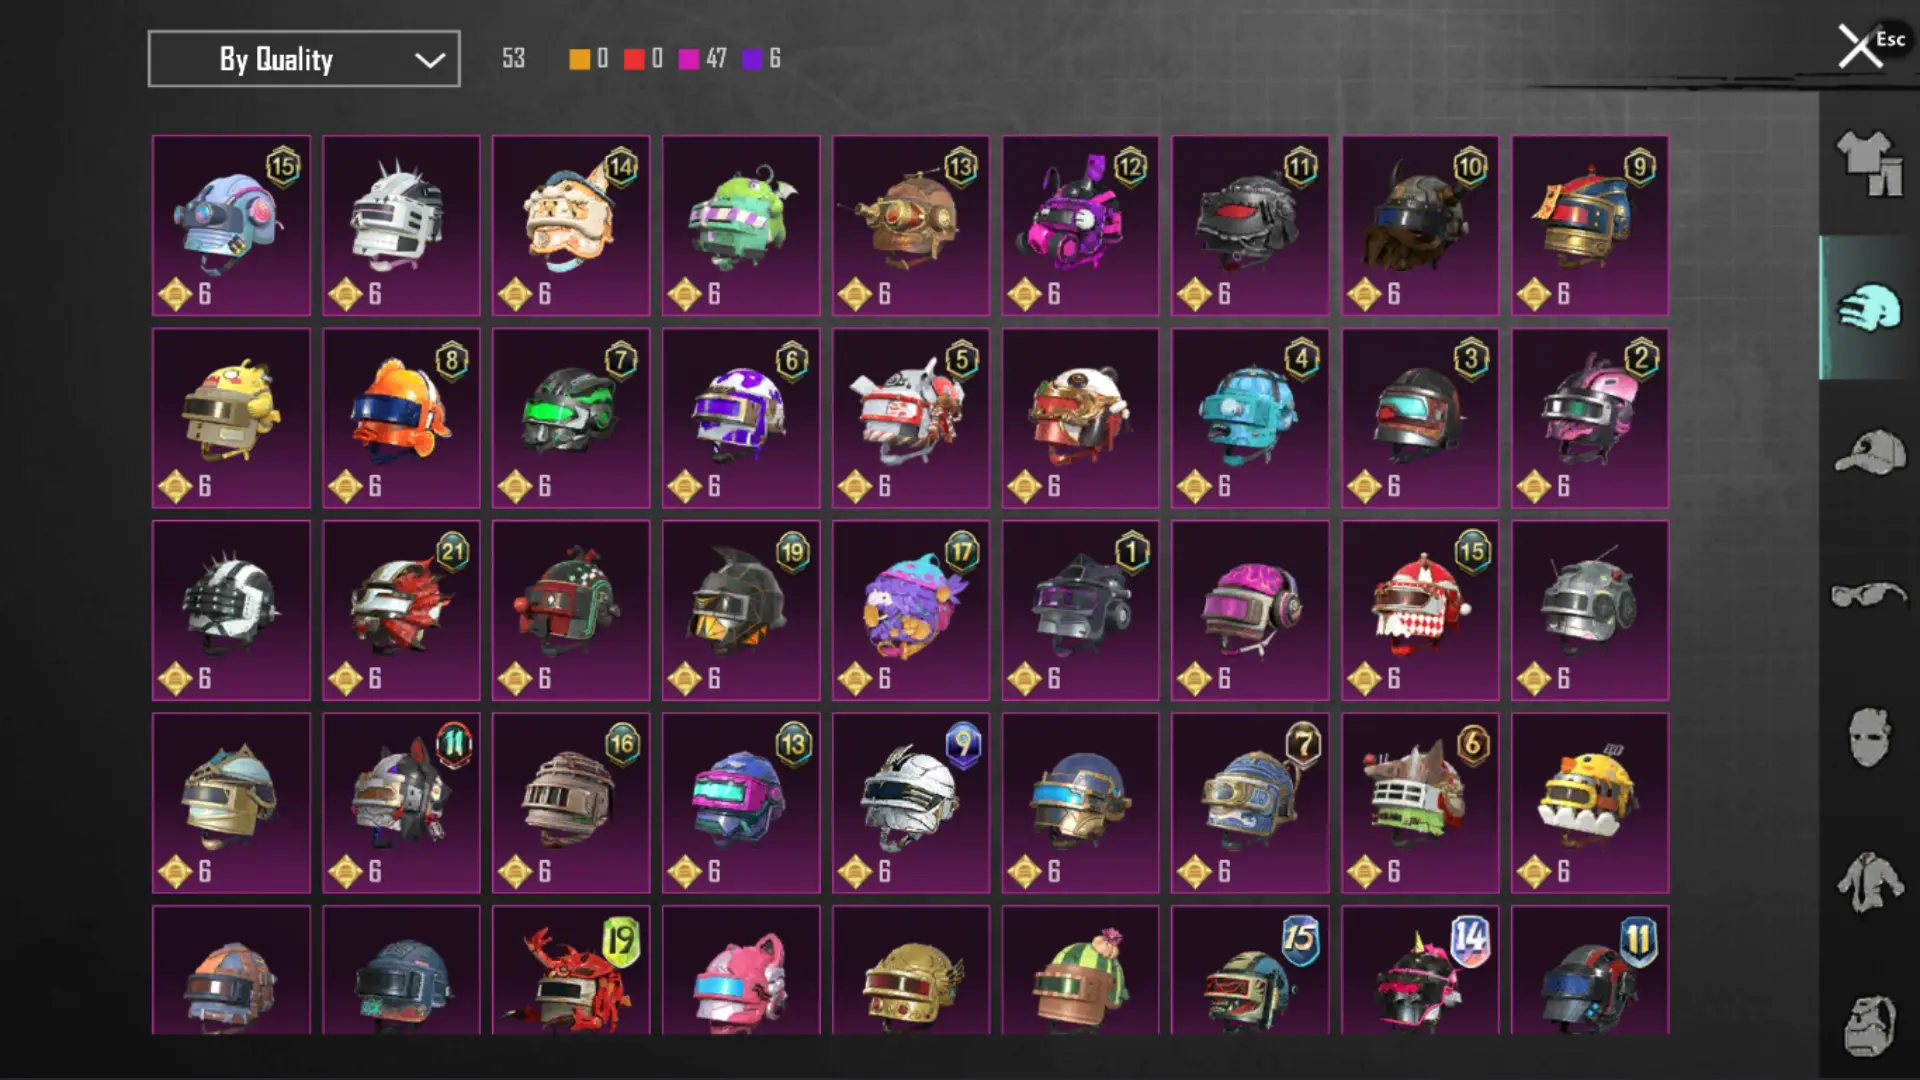This screenshot has width=1920, height=1080.
Task: Open the face mask category icon
Action: point(1868,738)
